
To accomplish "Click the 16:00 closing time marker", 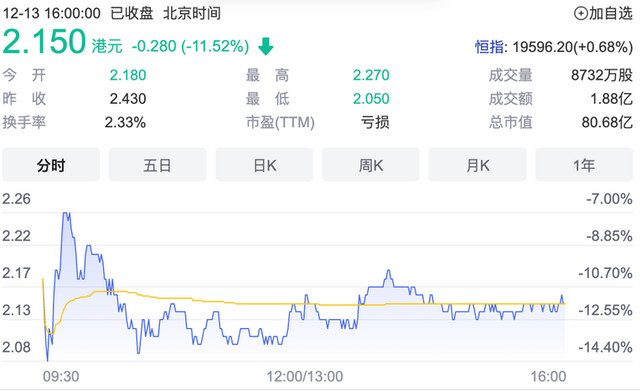I will 548,376.
